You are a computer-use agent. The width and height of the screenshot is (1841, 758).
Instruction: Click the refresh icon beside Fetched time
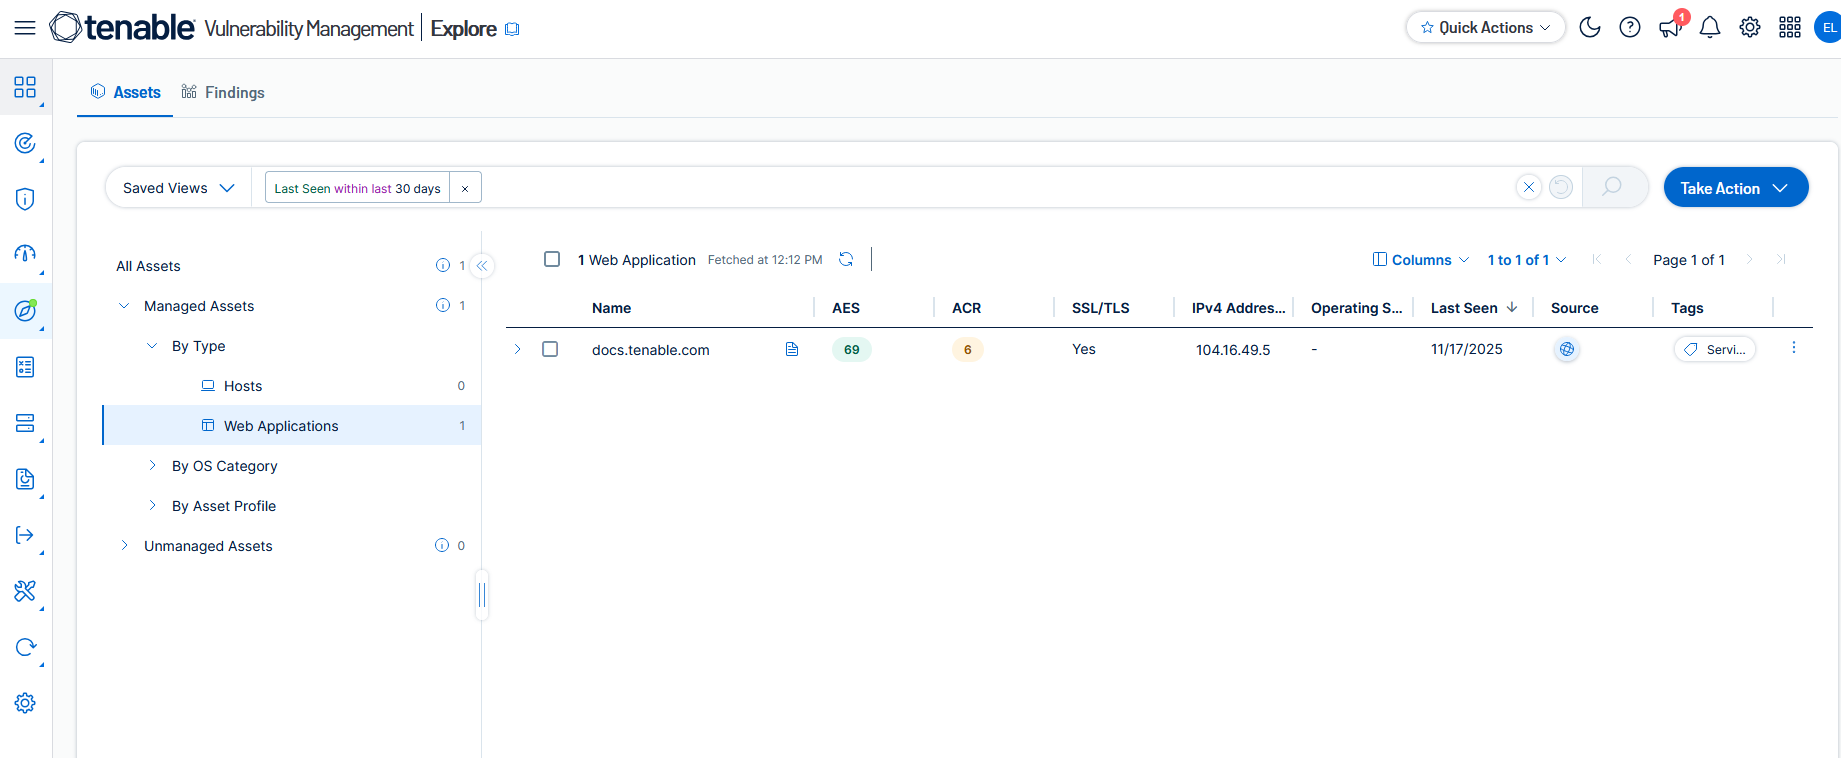tap(846, 260)
